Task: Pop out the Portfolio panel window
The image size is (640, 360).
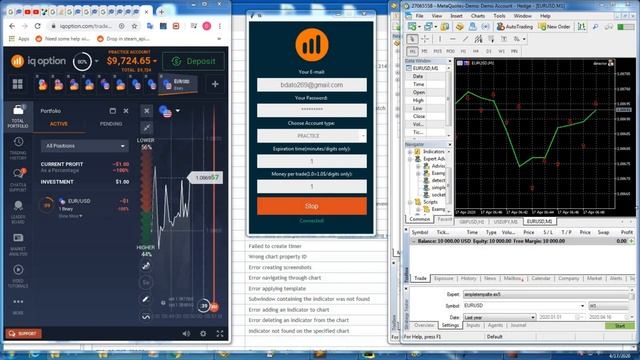Action: click(113, 111)
